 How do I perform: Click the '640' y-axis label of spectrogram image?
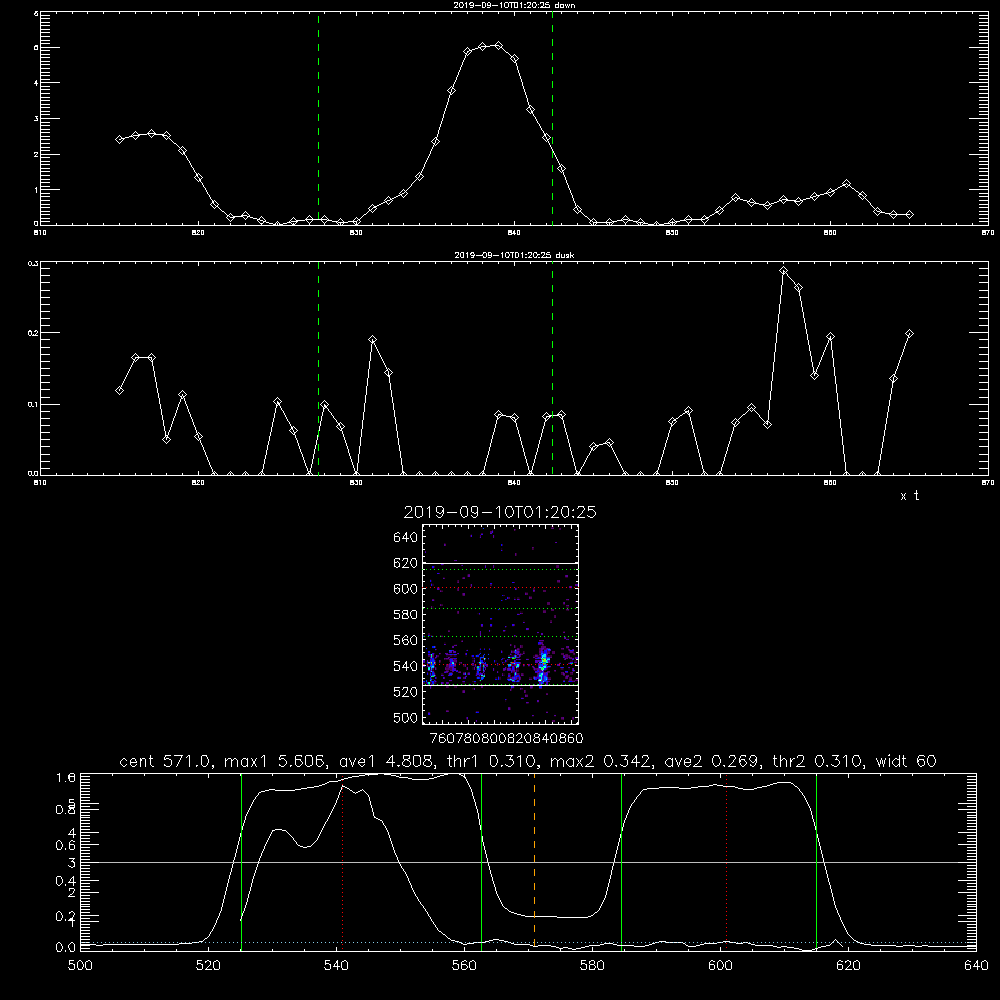coord(406,537)
